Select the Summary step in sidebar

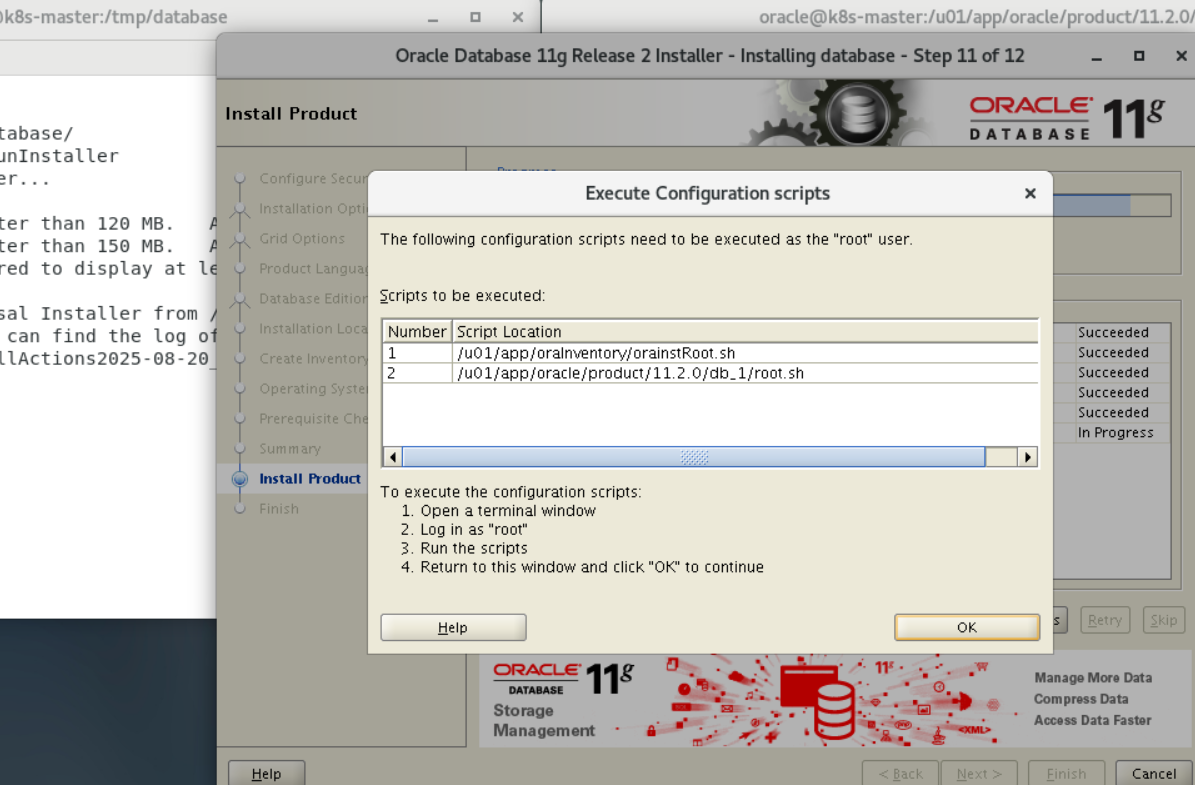290,449
